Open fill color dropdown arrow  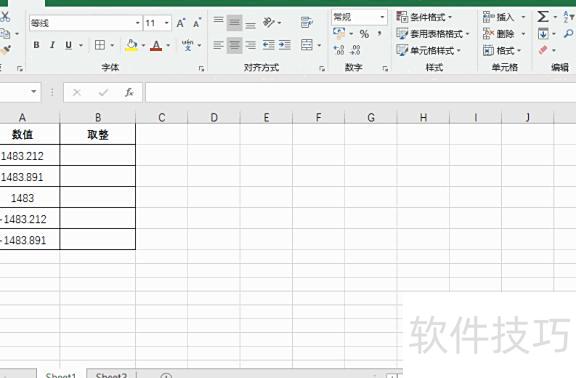pyautogui.click(x=144, y=45)
